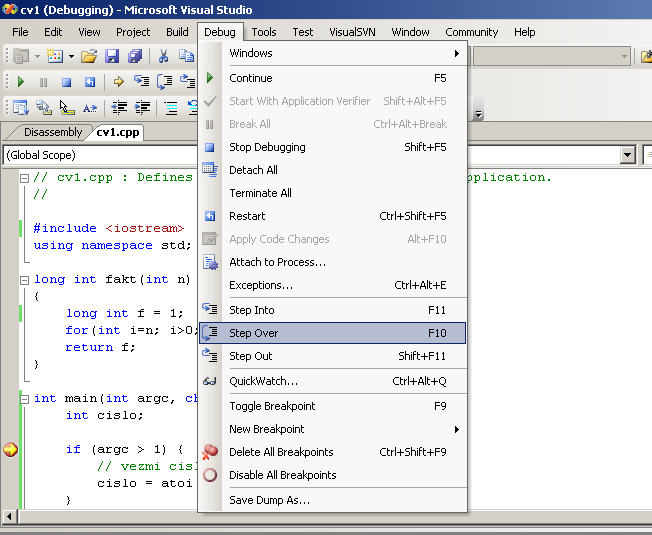Collapse the top comment block outline
This screenshot has height=535, width=652.
pyautogui.click(x=25, y=178)
